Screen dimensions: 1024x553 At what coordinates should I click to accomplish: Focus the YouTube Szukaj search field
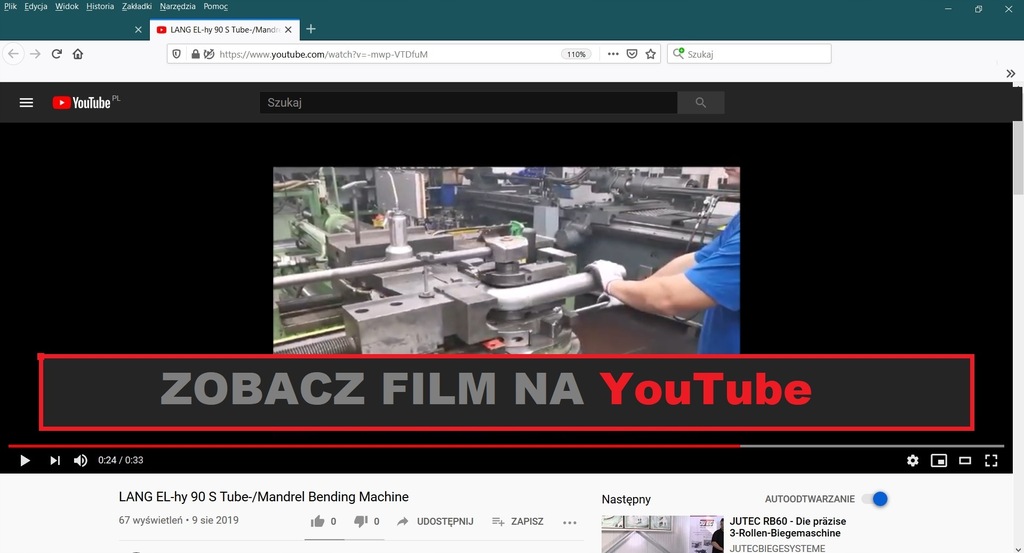[468, 103]
